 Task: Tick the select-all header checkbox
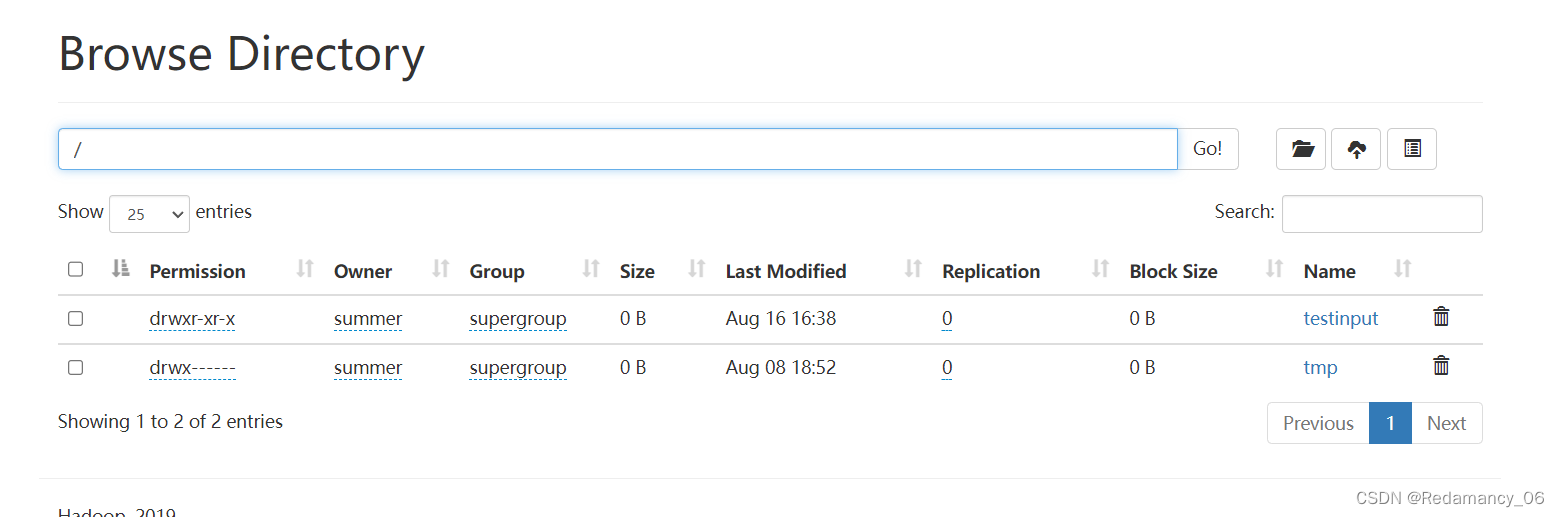[x=75, y=269]
